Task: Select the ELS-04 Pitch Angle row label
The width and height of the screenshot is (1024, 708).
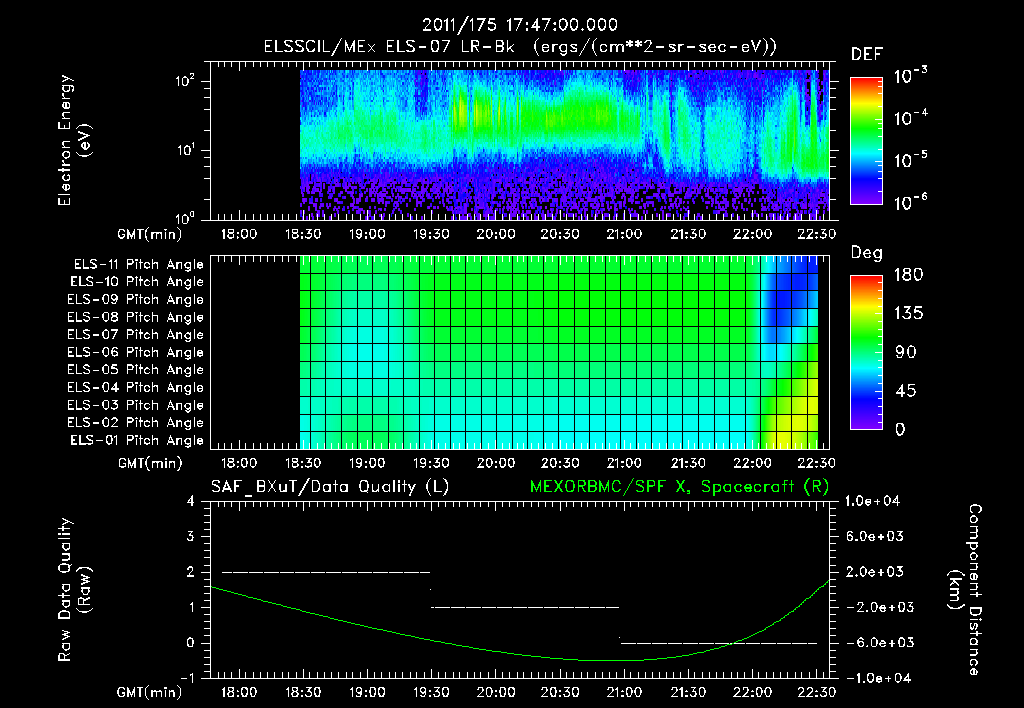Action: tap(136, 387)
